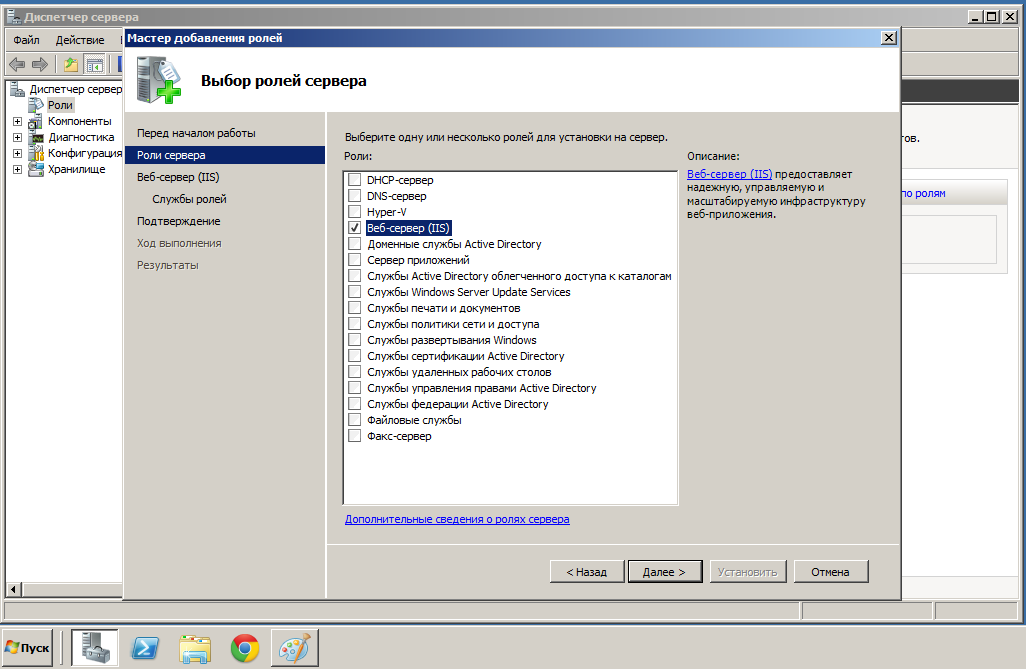
Task: Click the Forward arrow in the toolbar
Action: (x=40, y=65)
